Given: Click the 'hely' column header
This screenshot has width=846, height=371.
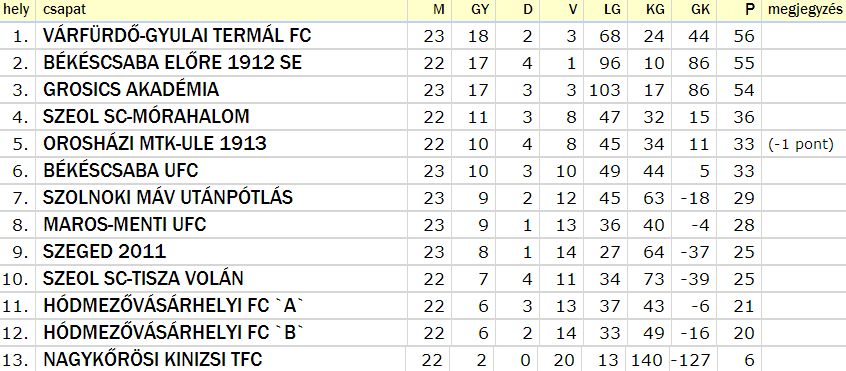Looking at the screenshot, I should click(x=16, y=9).
